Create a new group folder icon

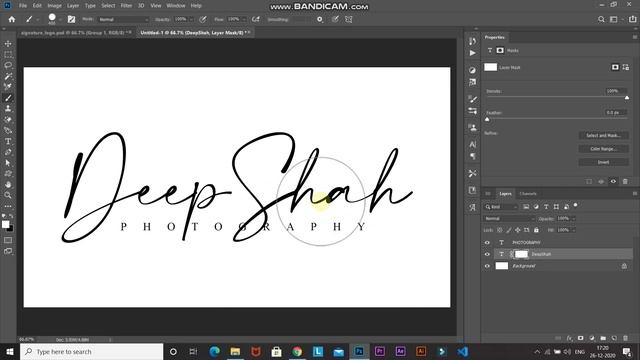pos(603,338)
